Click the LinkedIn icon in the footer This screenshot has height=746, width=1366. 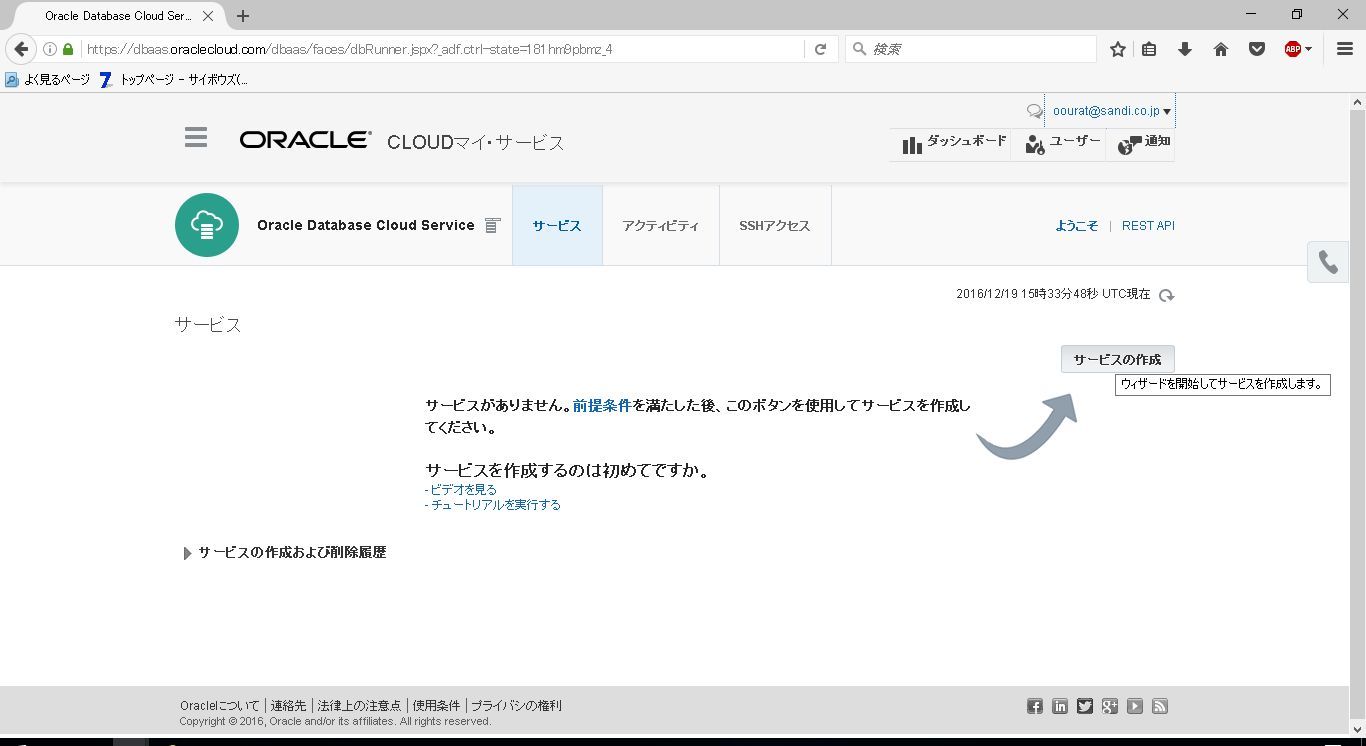coord(1060,707)
